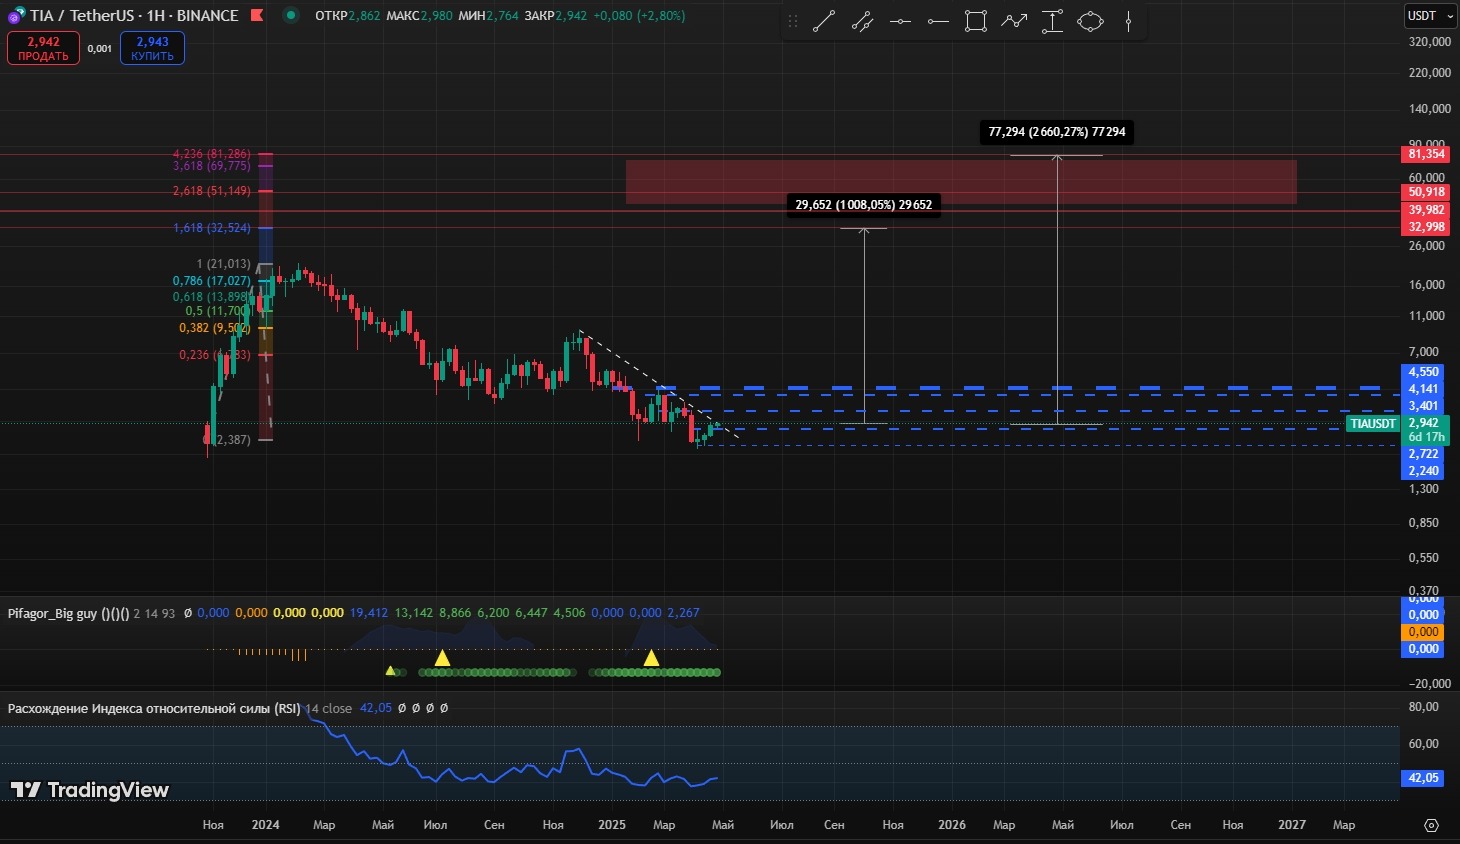Screen dimensions: 1460x844
Task: Click the 2024 label on time axis
Action: click(266, 825)
